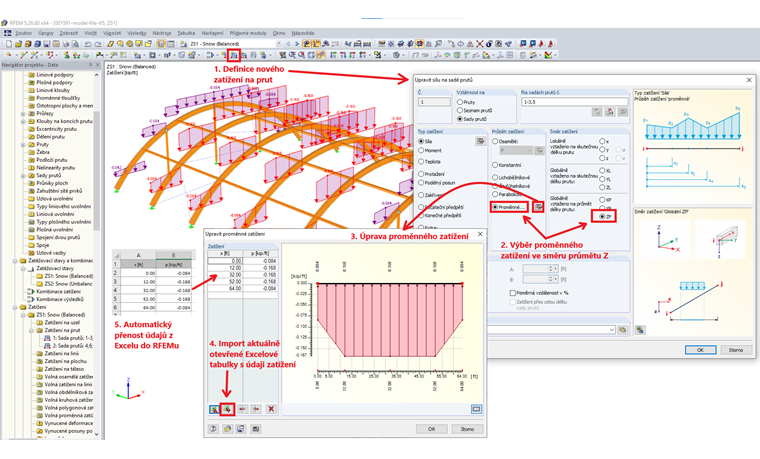Click the save diskette icon in variable load dialog
The image size is (760, 459).
pyautogui.click(x=241, y=429)
